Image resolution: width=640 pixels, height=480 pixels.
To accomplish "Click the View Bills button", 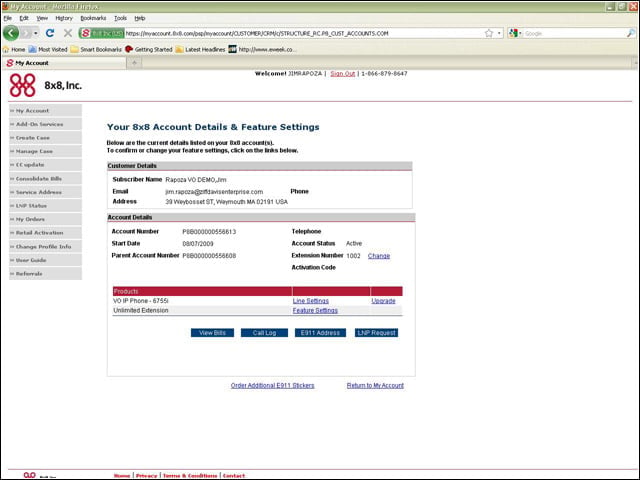I will pos(212,333).
